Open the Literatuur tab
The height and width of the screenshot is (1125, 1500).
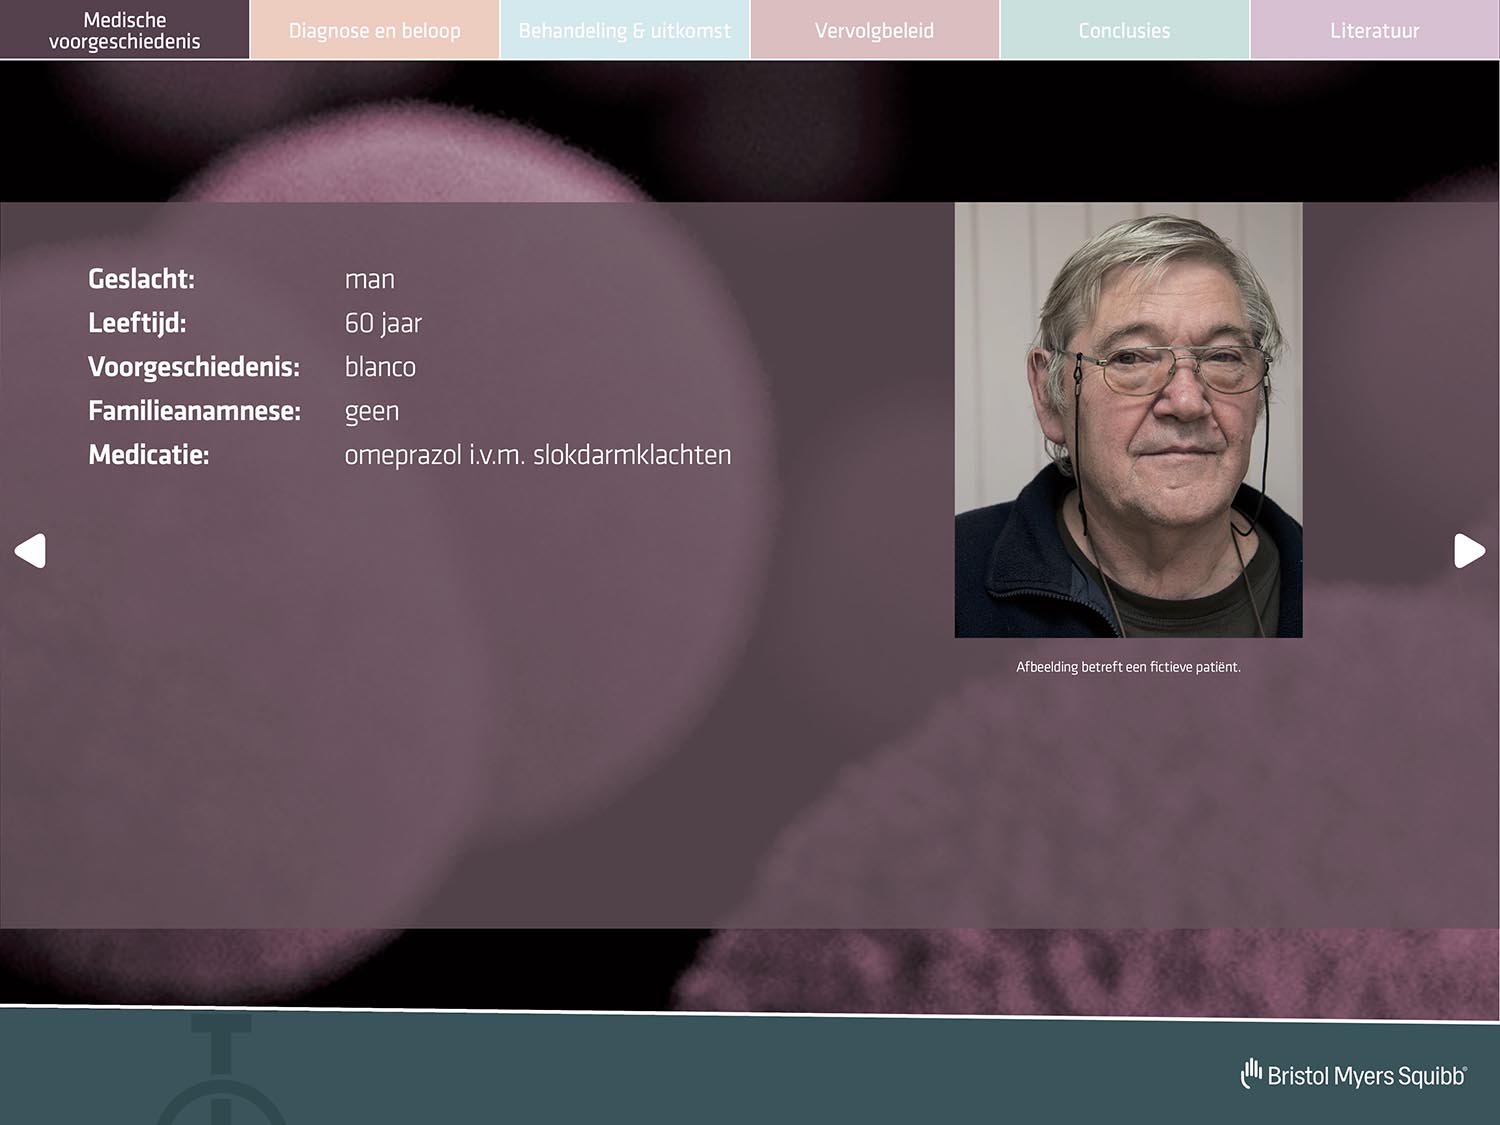click(1375, 30)
